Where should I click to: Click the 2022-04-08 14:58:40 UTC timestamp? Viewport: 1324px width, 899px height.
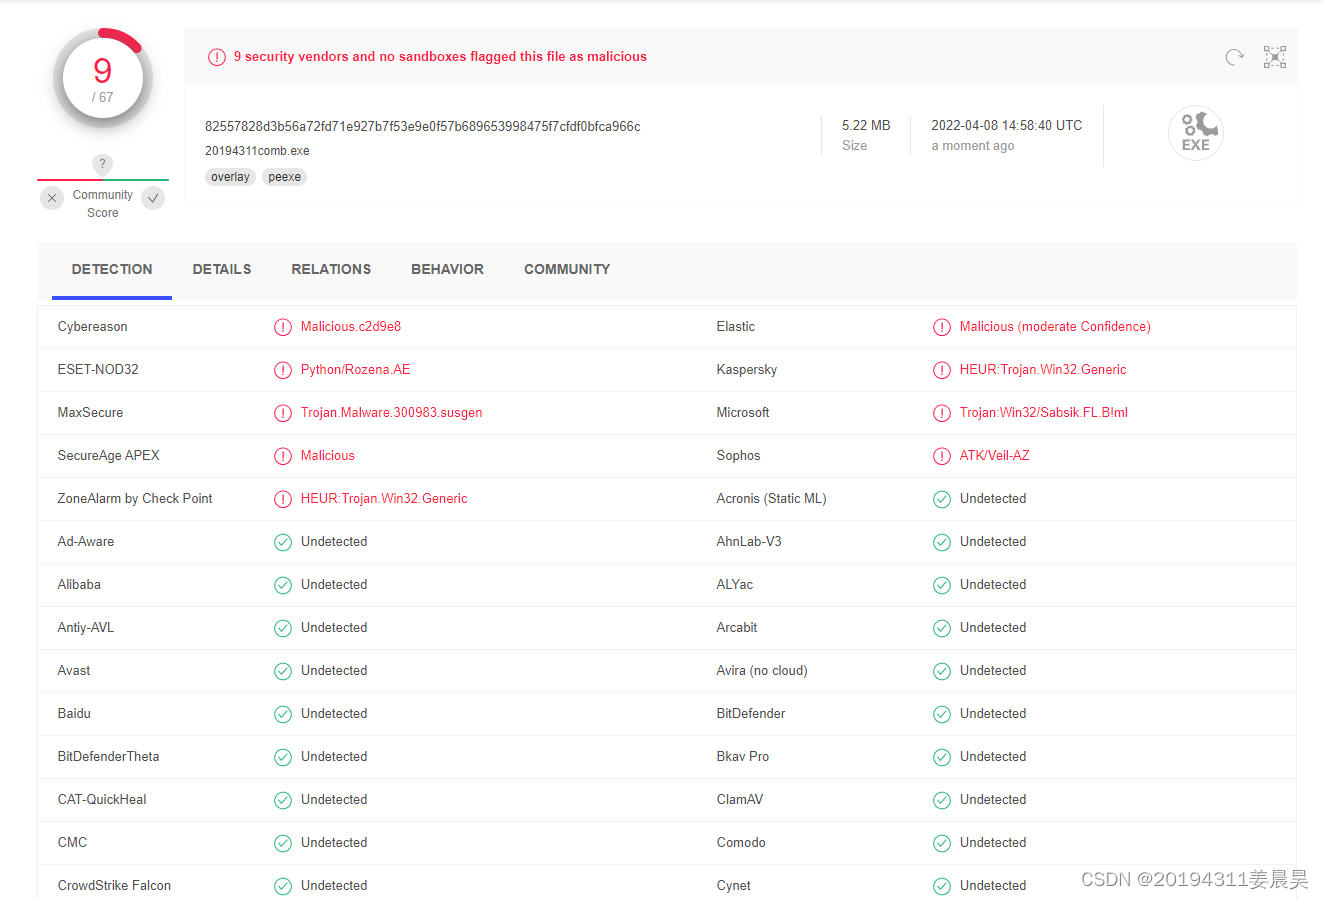[1007, 126]
